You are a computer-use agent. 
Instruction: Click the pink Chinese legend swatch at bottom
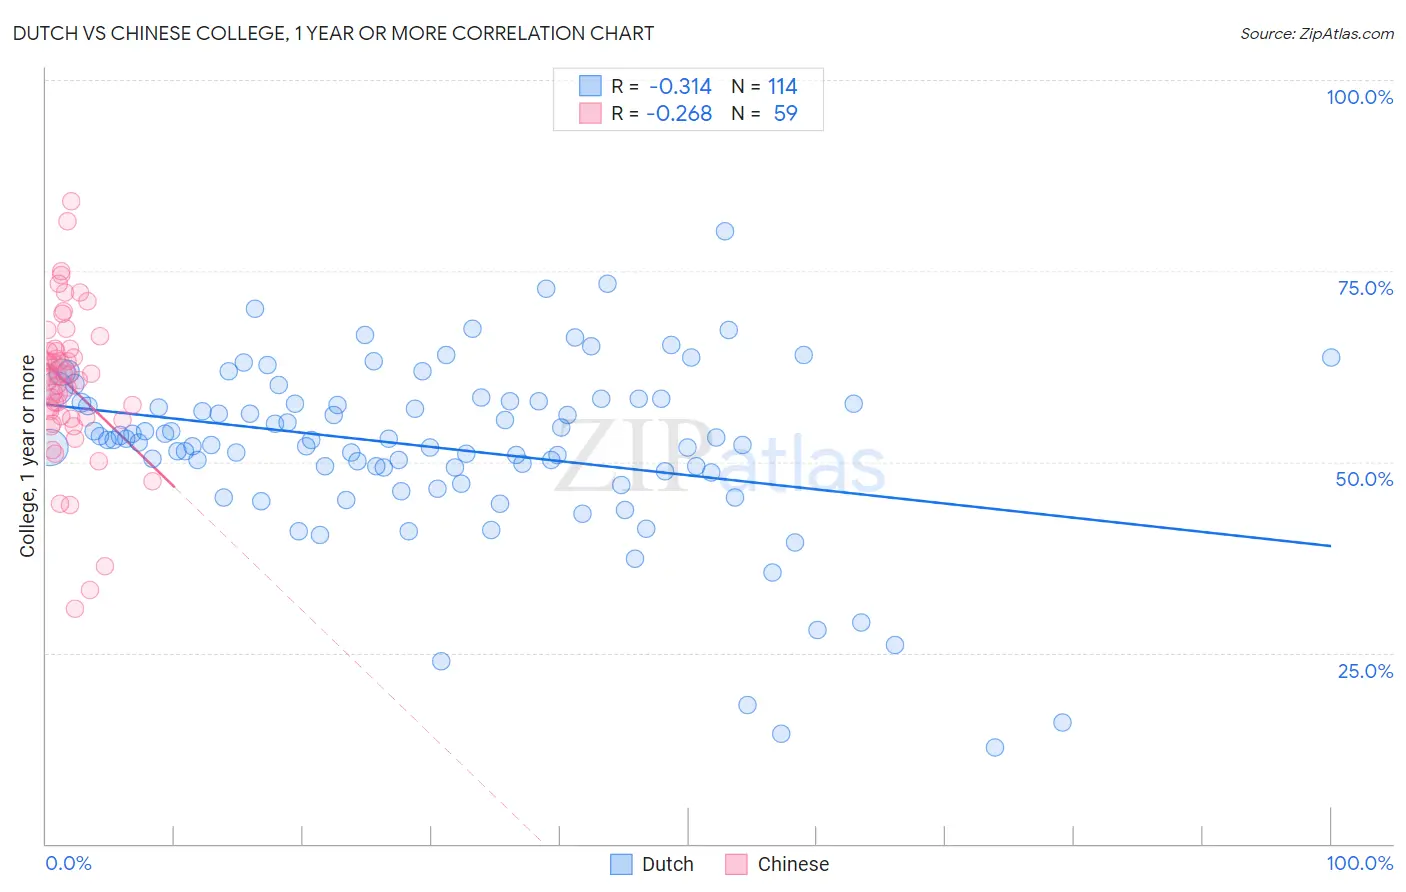tap(736, 864)
